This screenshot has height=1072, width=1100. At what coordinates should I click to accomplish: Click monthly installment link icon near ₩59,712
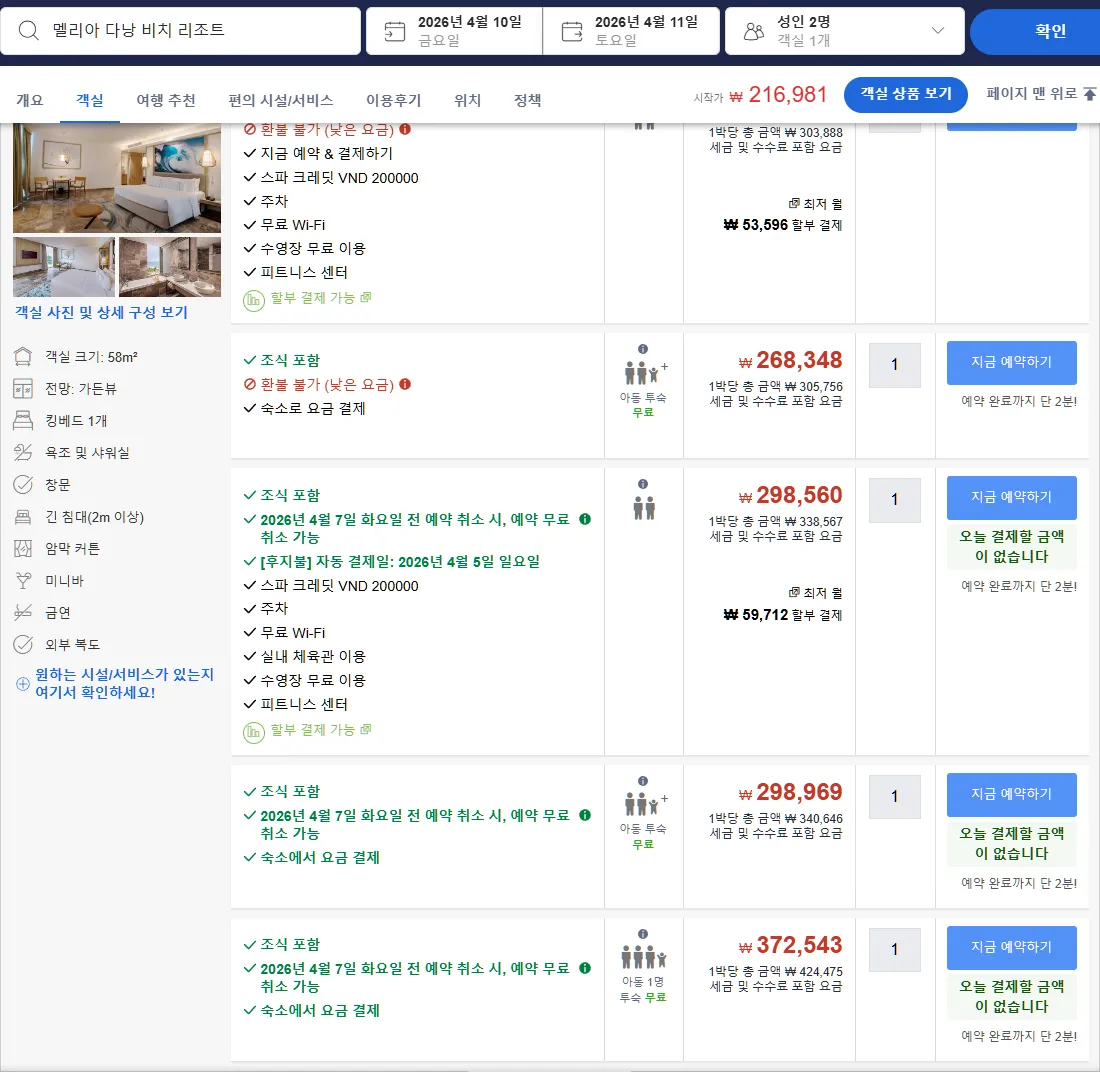point(794,593)
